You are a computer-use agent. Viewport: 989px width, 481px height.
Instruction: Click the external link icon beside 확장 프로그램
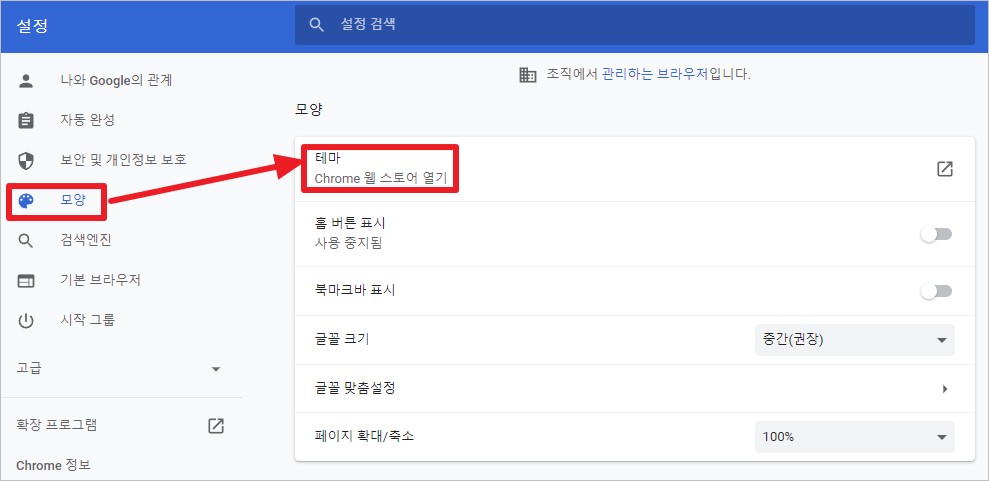pyautogui.click(x=216, y=426)
